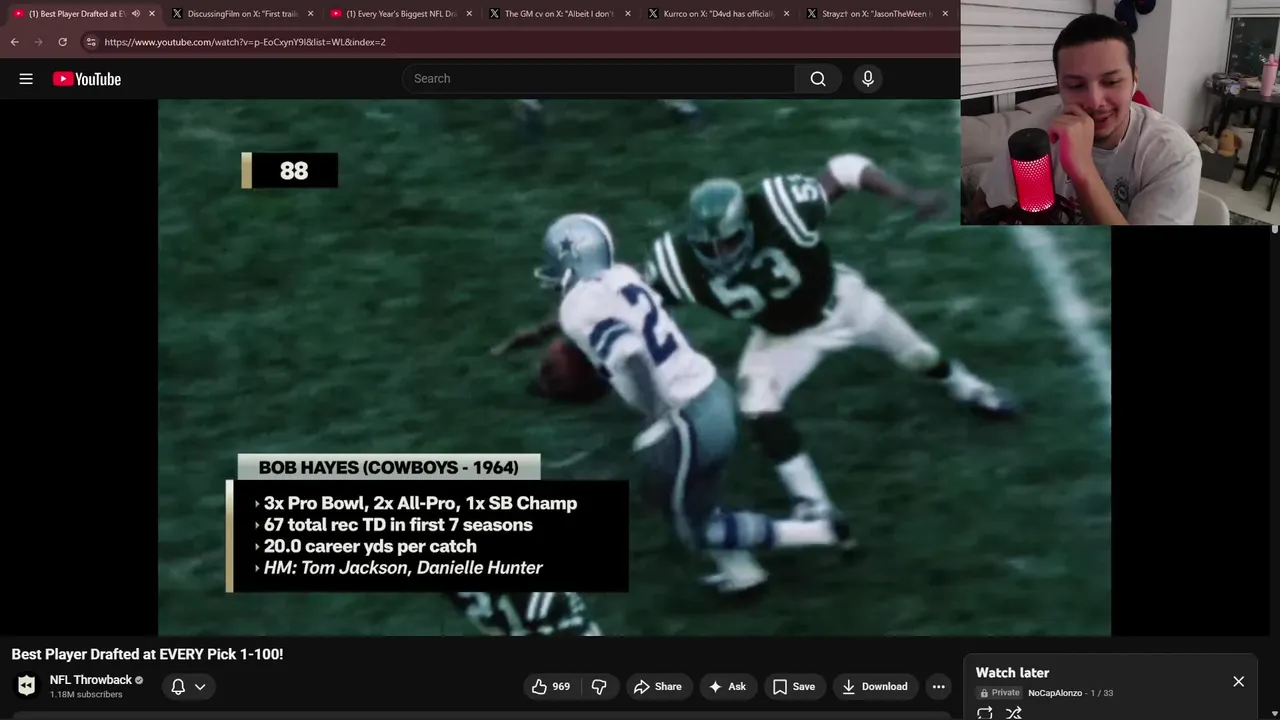Switch to Strayzt on X tab
This screenshot has height=720, width=1280.
pyautogui.click(x=876, y=14)
